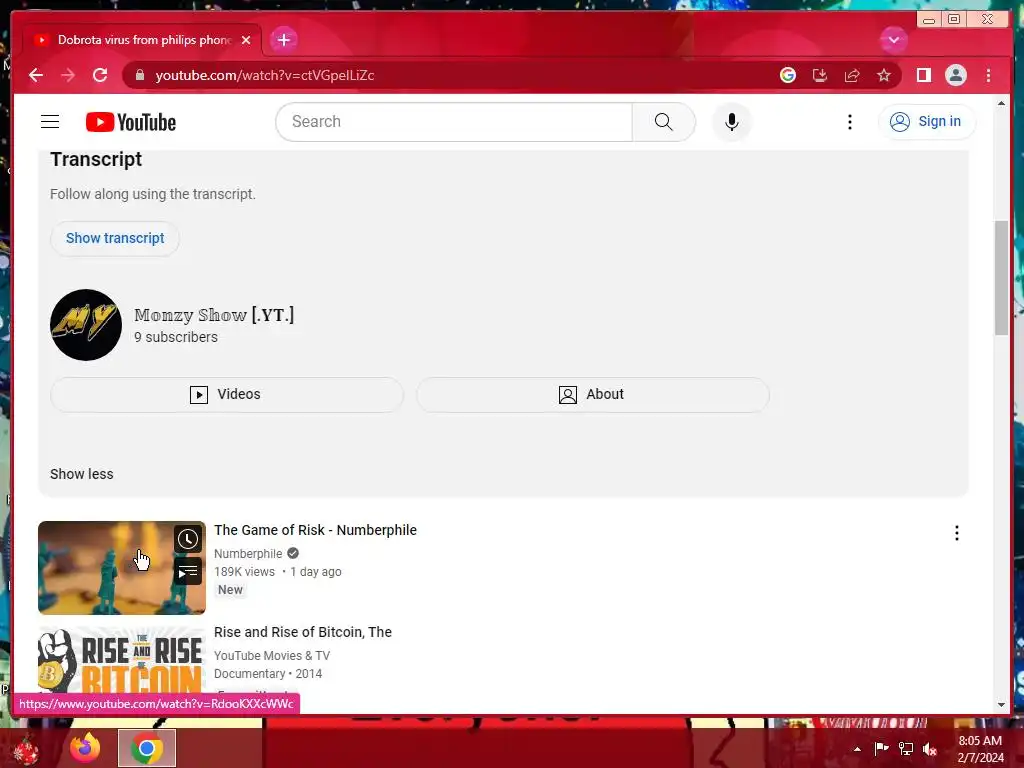Click the scrollbar down arrow

point(1001,705)
